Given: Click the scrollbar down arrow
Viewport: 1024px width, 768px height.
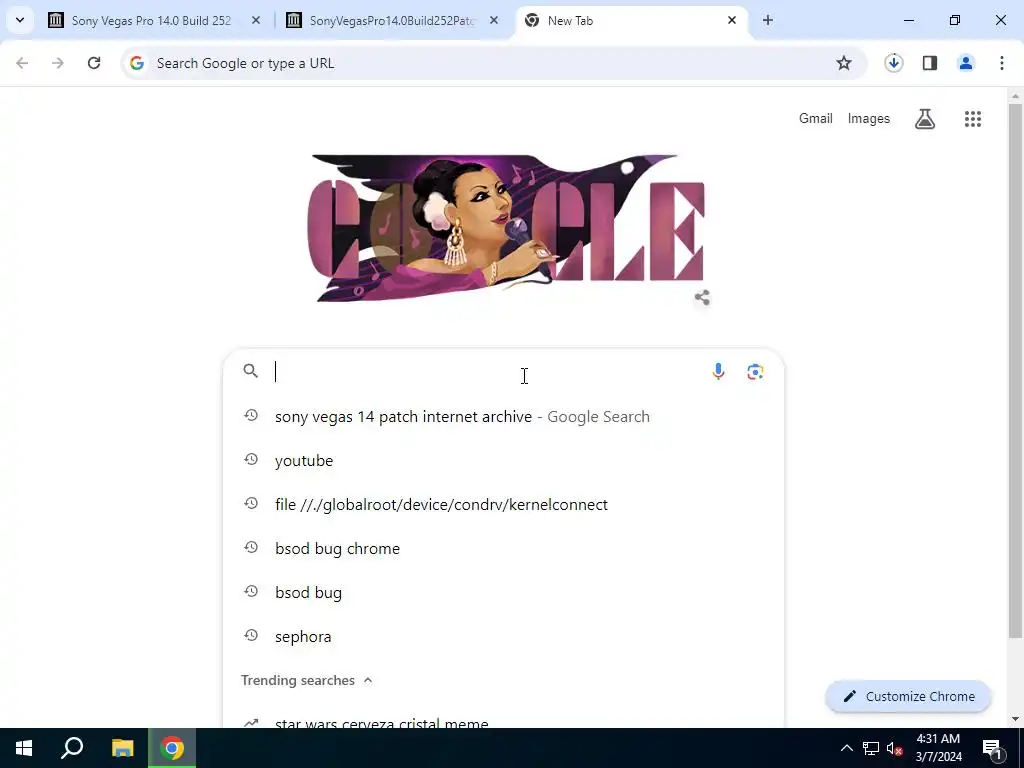Looking at the screenshot, I should pyautogui.click(x=1015, y=719).
